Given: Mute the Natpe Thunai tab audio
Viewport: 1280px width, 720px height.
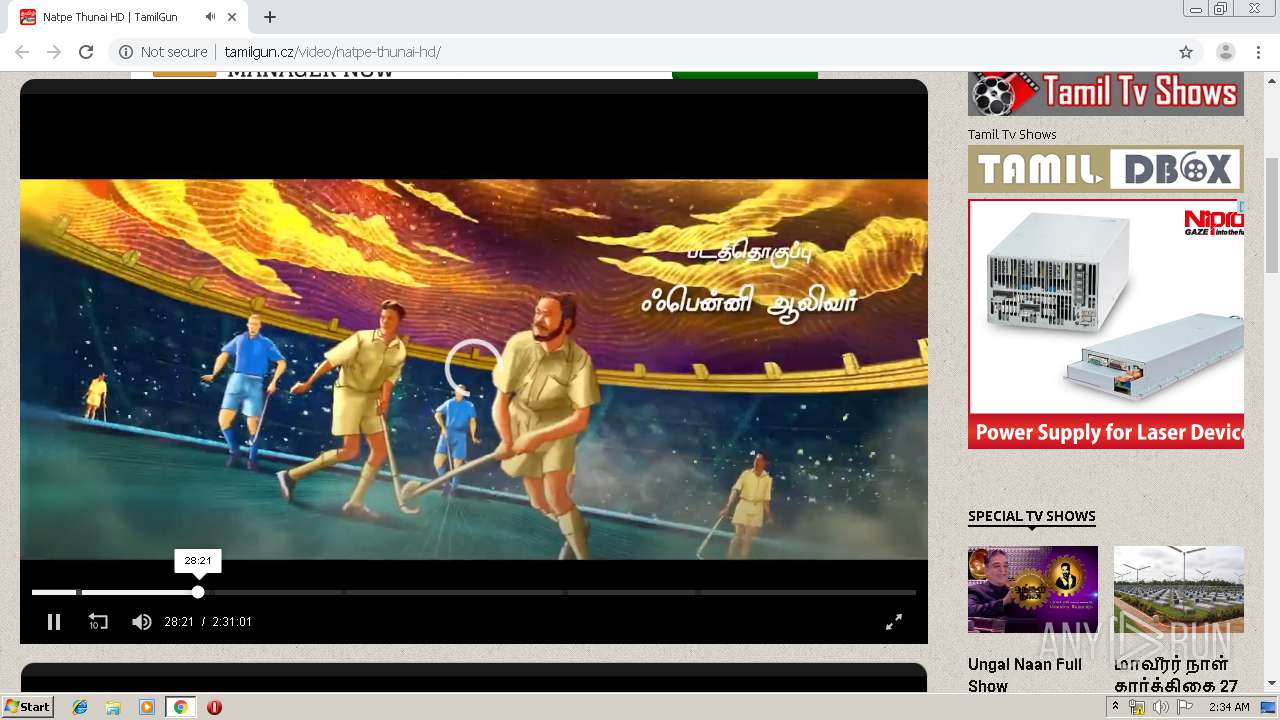Looking at the screenshot, I should 210,17.
